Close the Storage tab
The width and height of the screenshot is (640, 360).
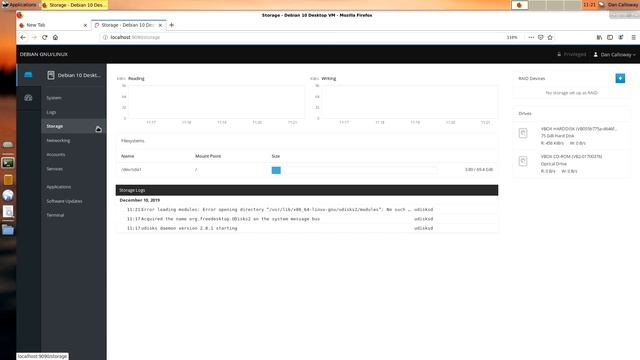pos(160,25)
